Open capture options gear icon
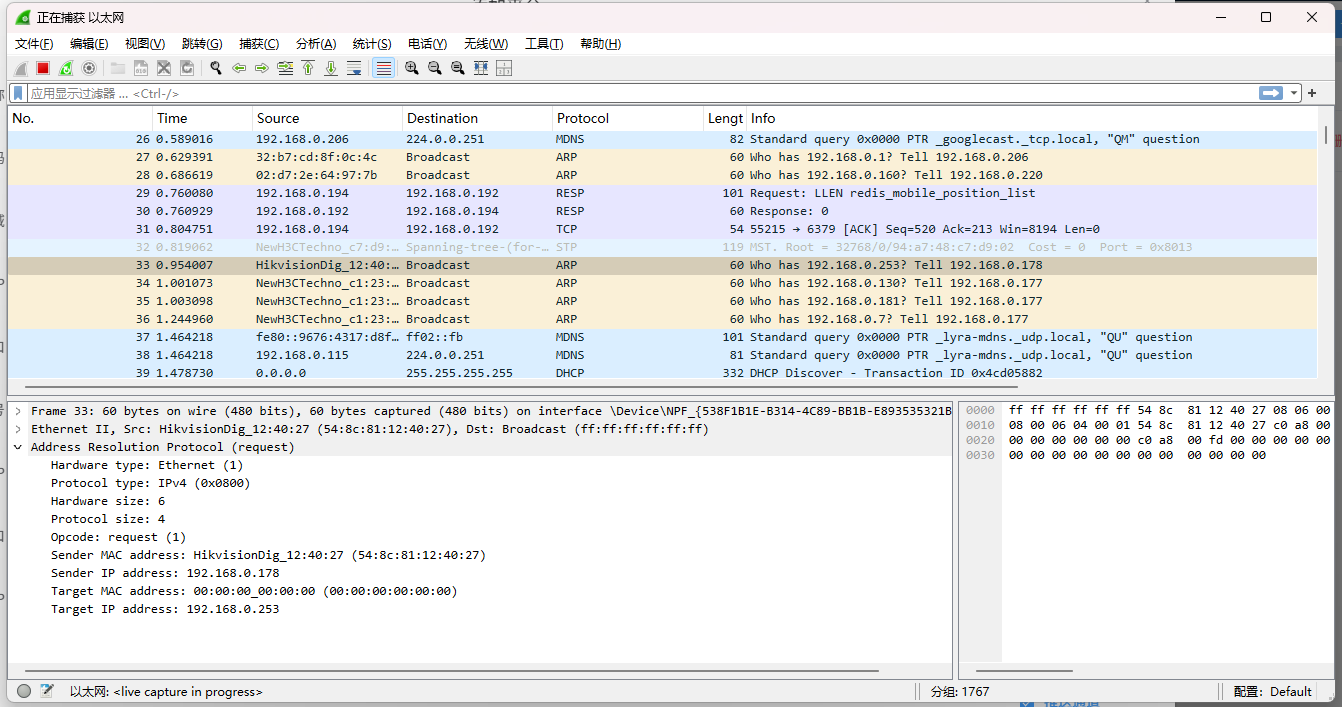Viewport: 1342px width, 707px height. coord(89,68)
